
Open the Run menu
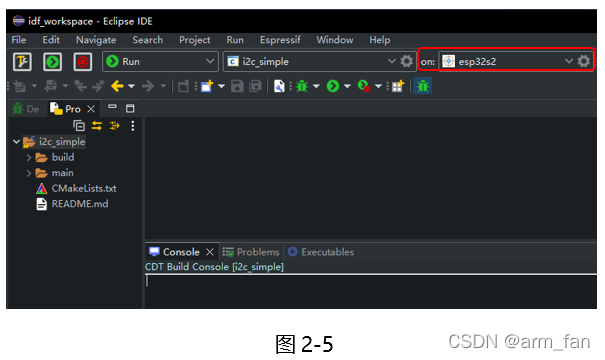[x=235, y=40]
